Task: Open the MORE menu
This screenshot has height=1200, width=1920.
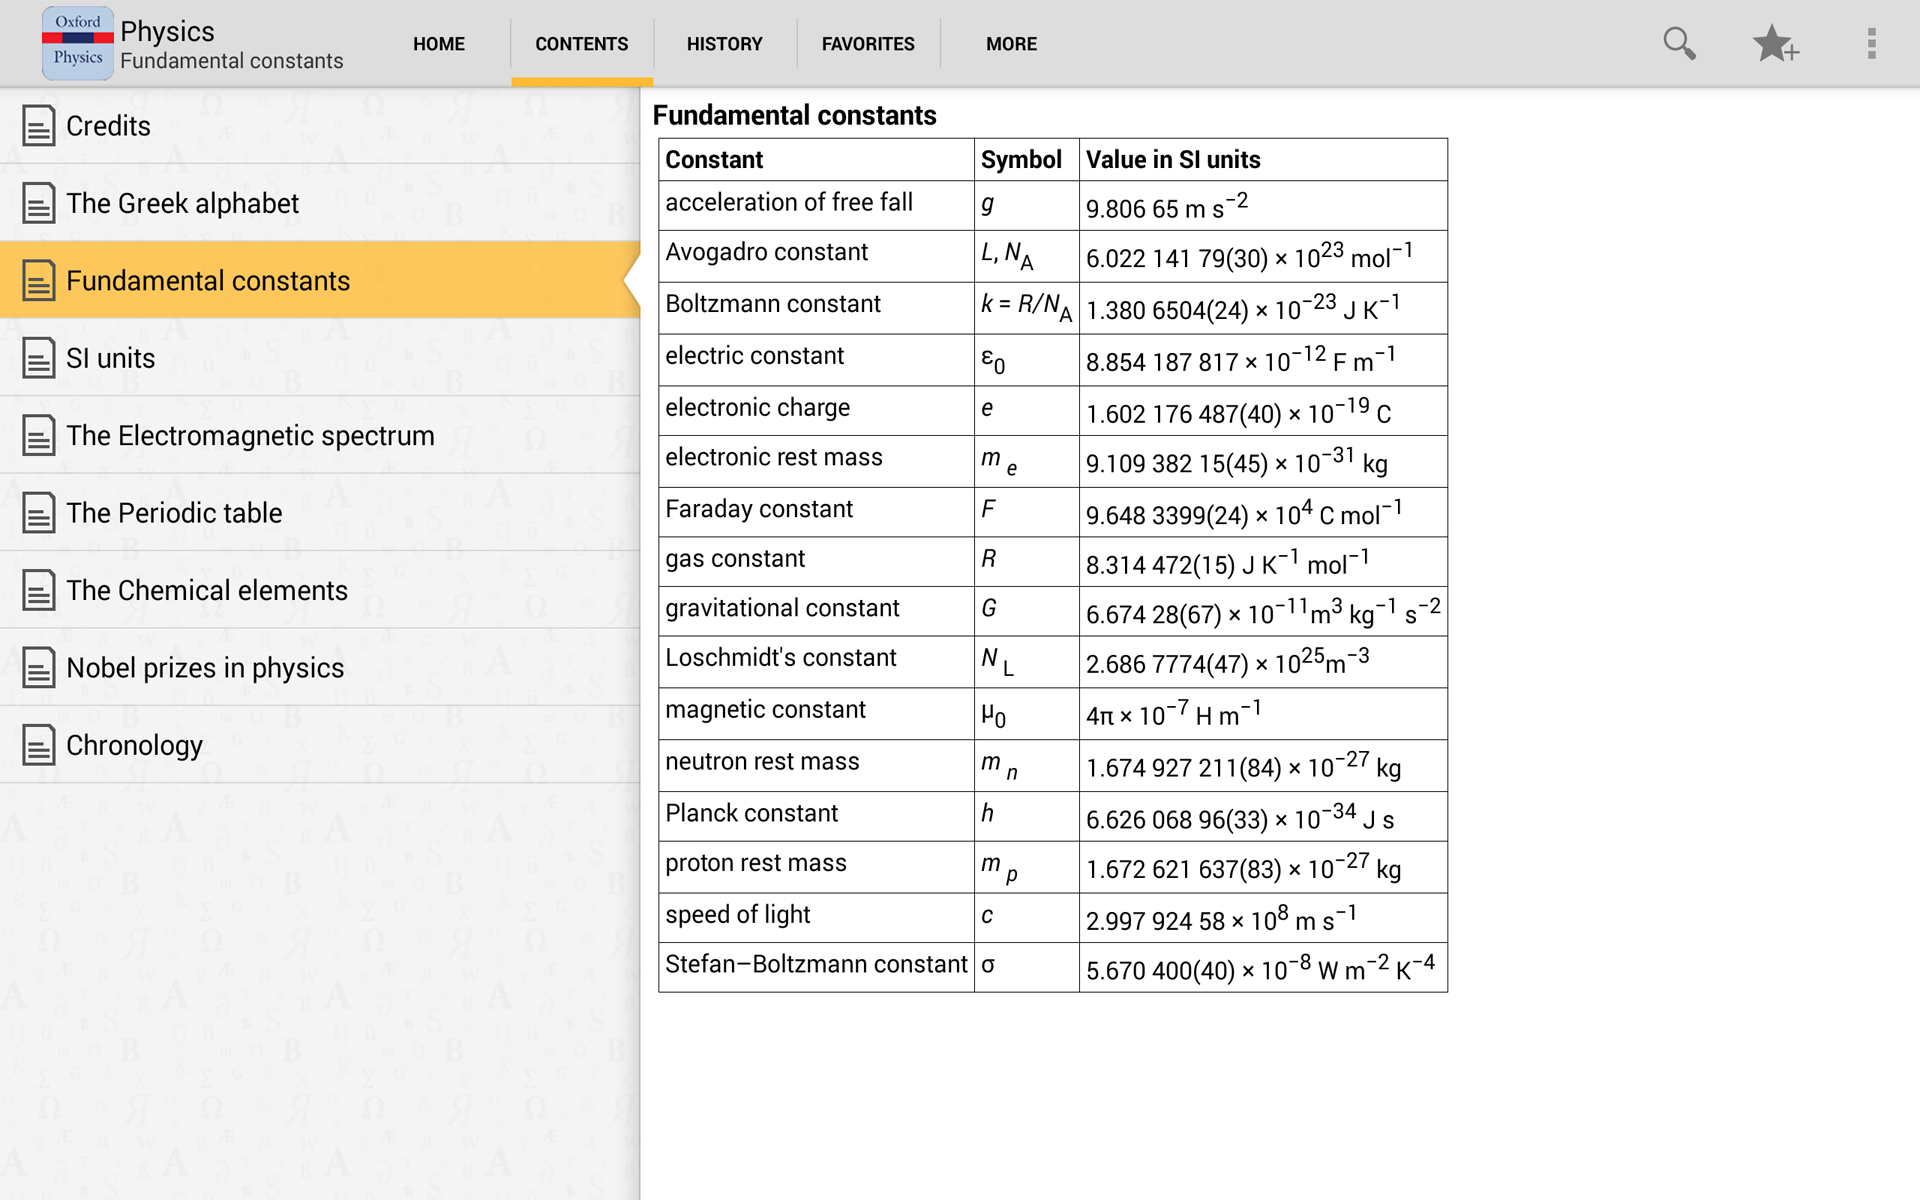Action: point(1011,43)
